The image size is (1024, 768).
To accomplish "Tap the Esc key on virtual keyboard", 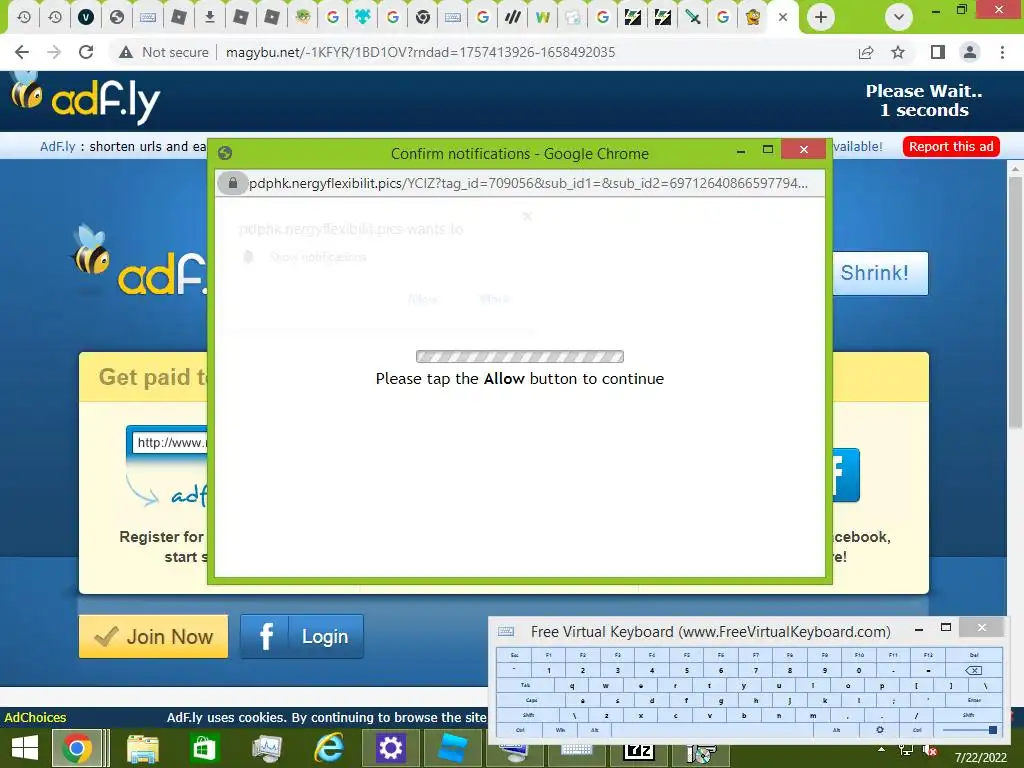I will [x=514, y=654].
